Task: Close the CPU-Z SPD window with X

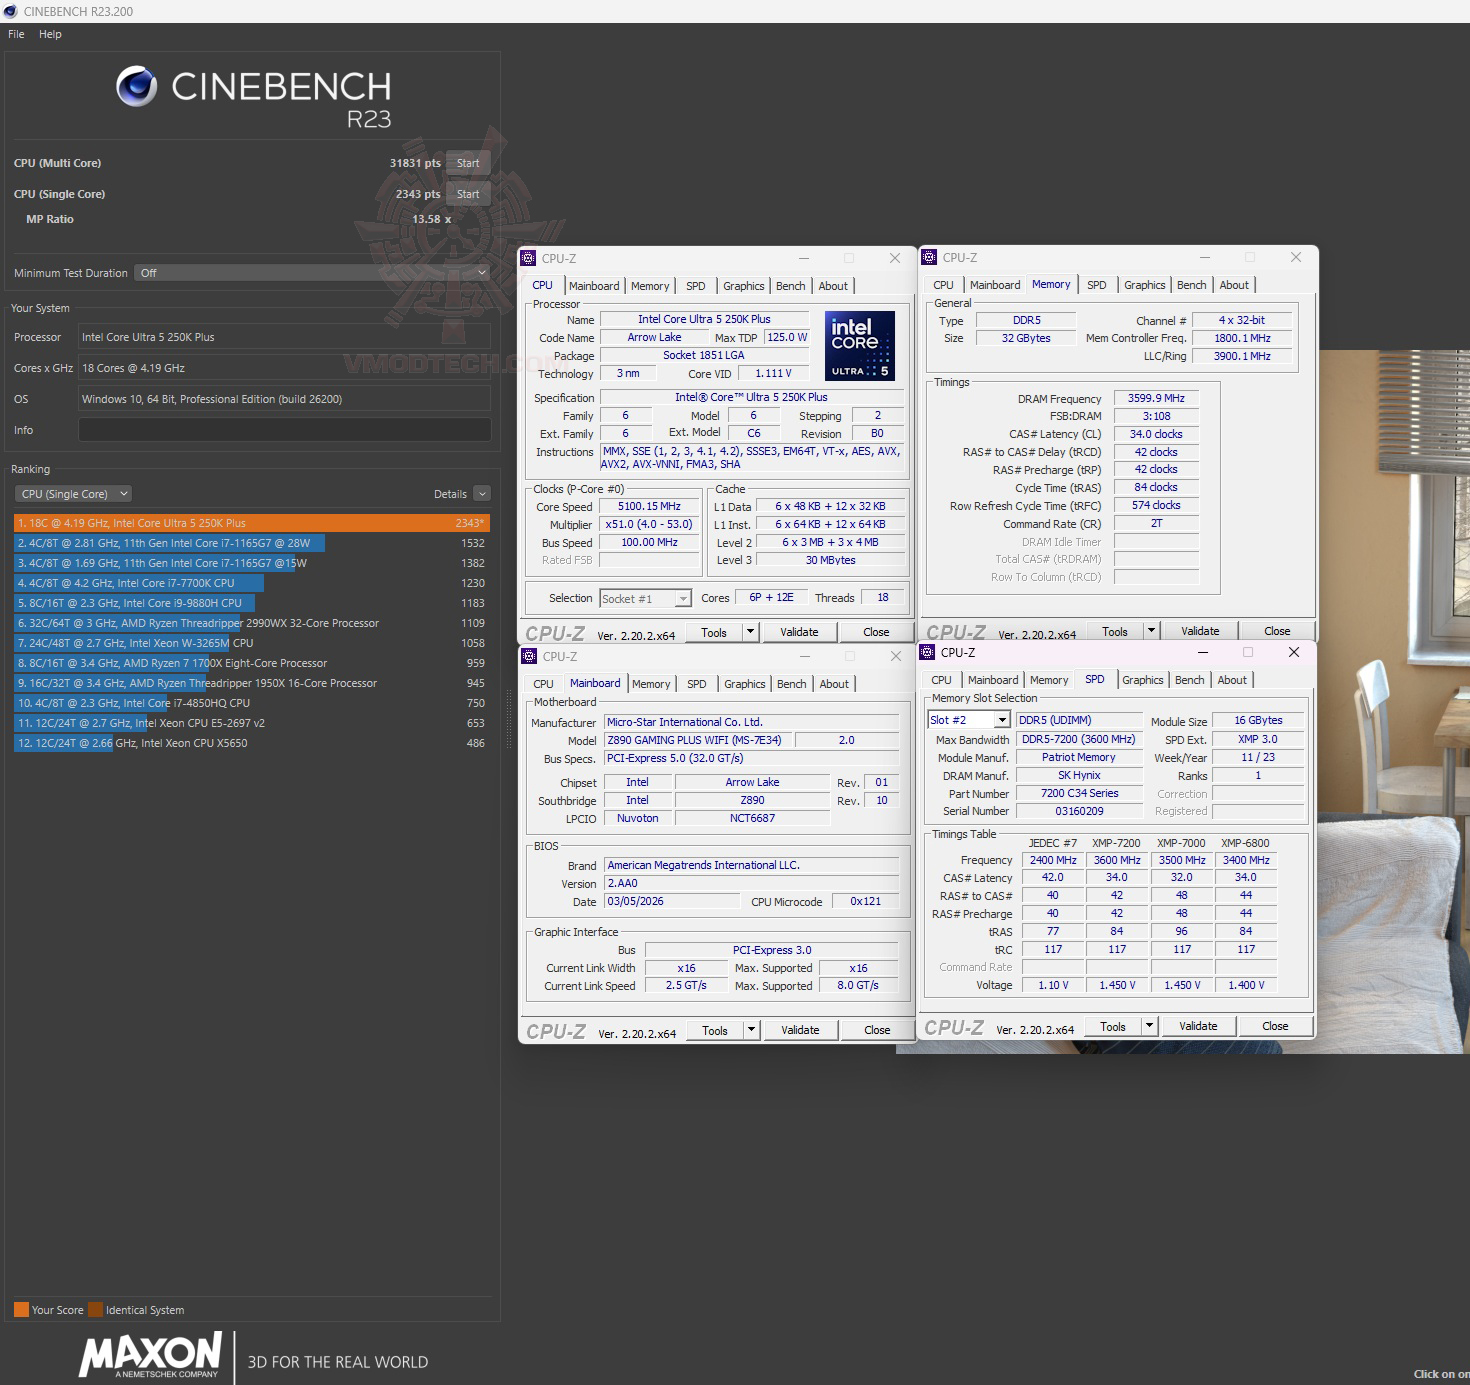Action: coord(1294,652)
